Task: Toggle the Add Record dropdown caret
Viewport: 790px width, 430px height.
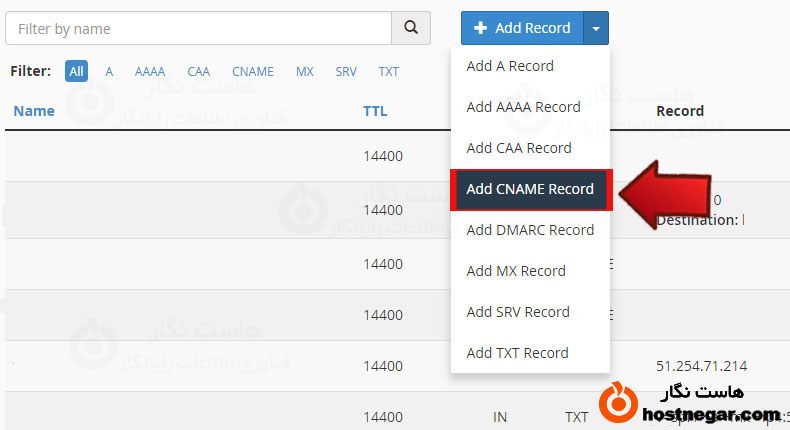Action: 596,28
